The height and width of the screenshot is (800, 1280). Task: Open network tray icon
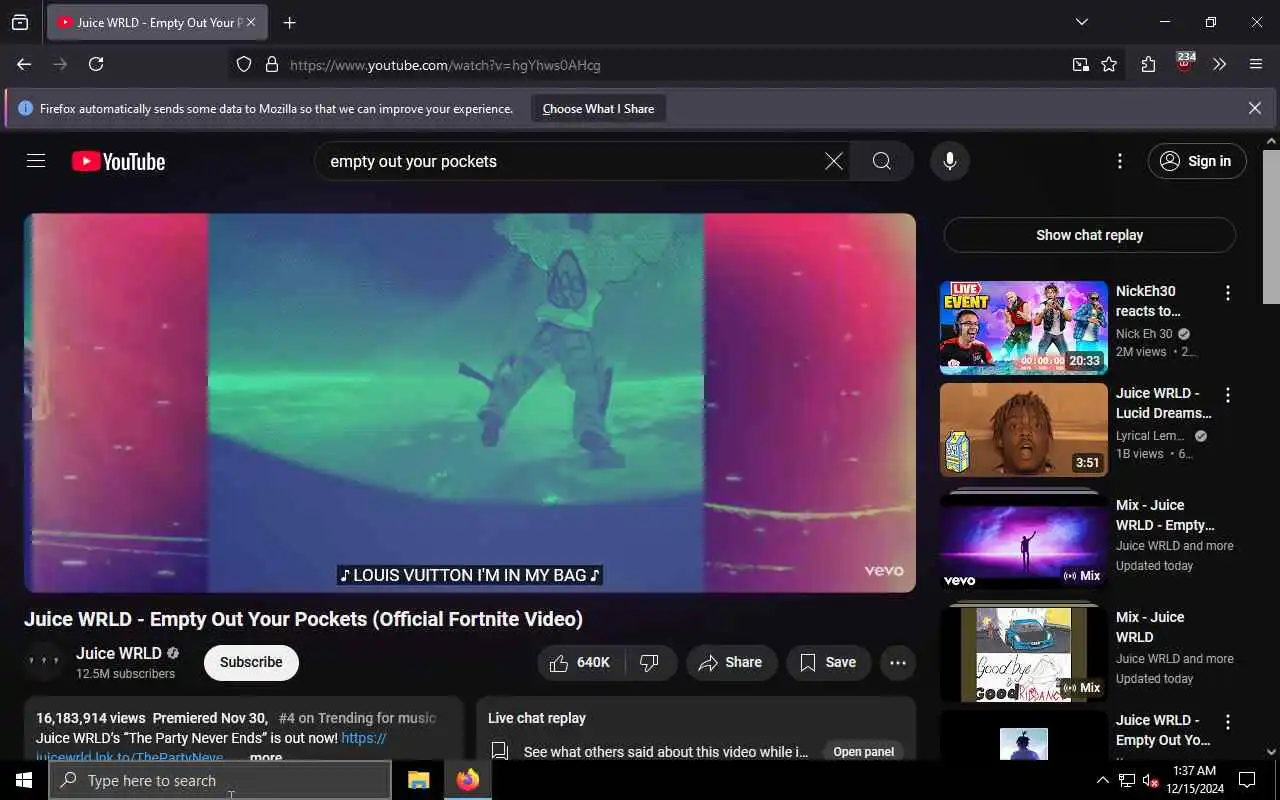click(x=1126, y=781)
